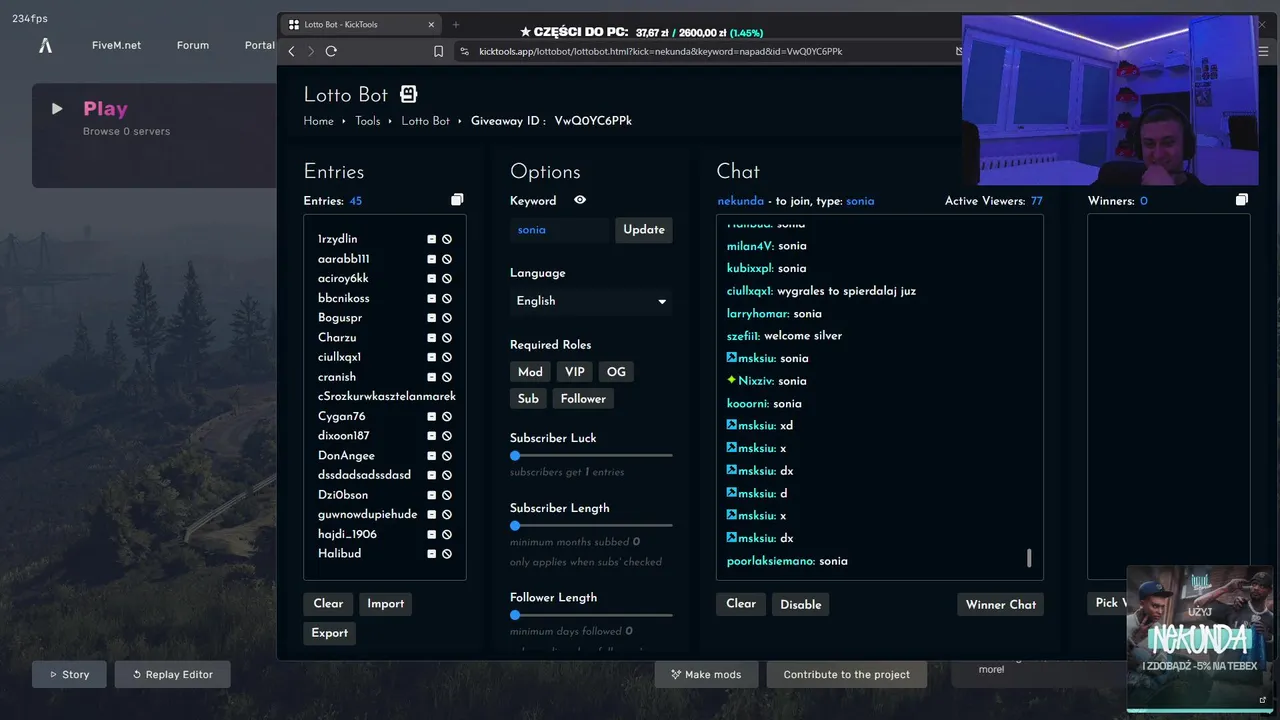Remove entry aarabb111 with its minus icon
1280x720 pixels.
pyautogui.click(x=432, y=259)
